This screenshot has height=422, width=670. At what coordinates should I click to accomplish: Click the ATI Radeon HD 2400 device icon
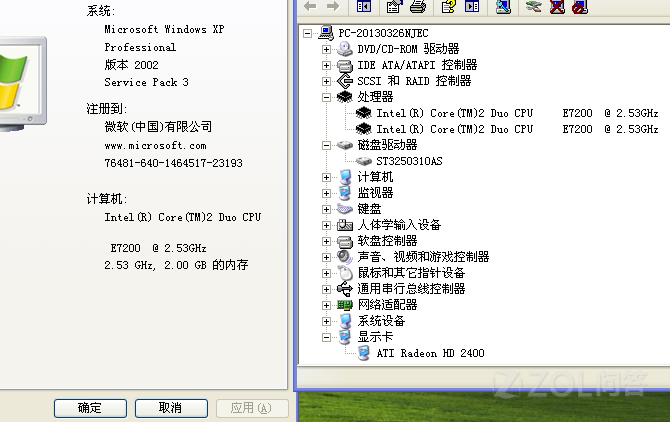[x=364, y=353]
